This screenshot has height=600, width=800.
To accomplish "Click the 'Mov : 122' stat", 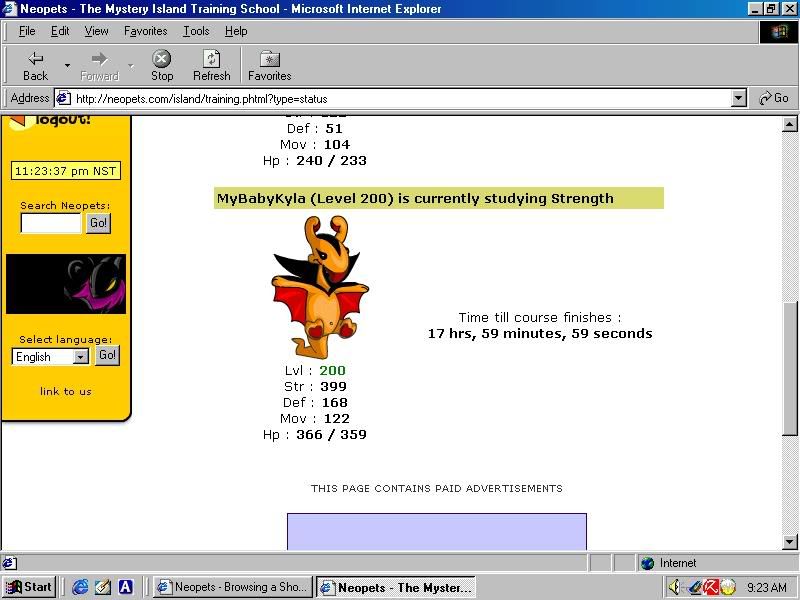I will (315, 418).
